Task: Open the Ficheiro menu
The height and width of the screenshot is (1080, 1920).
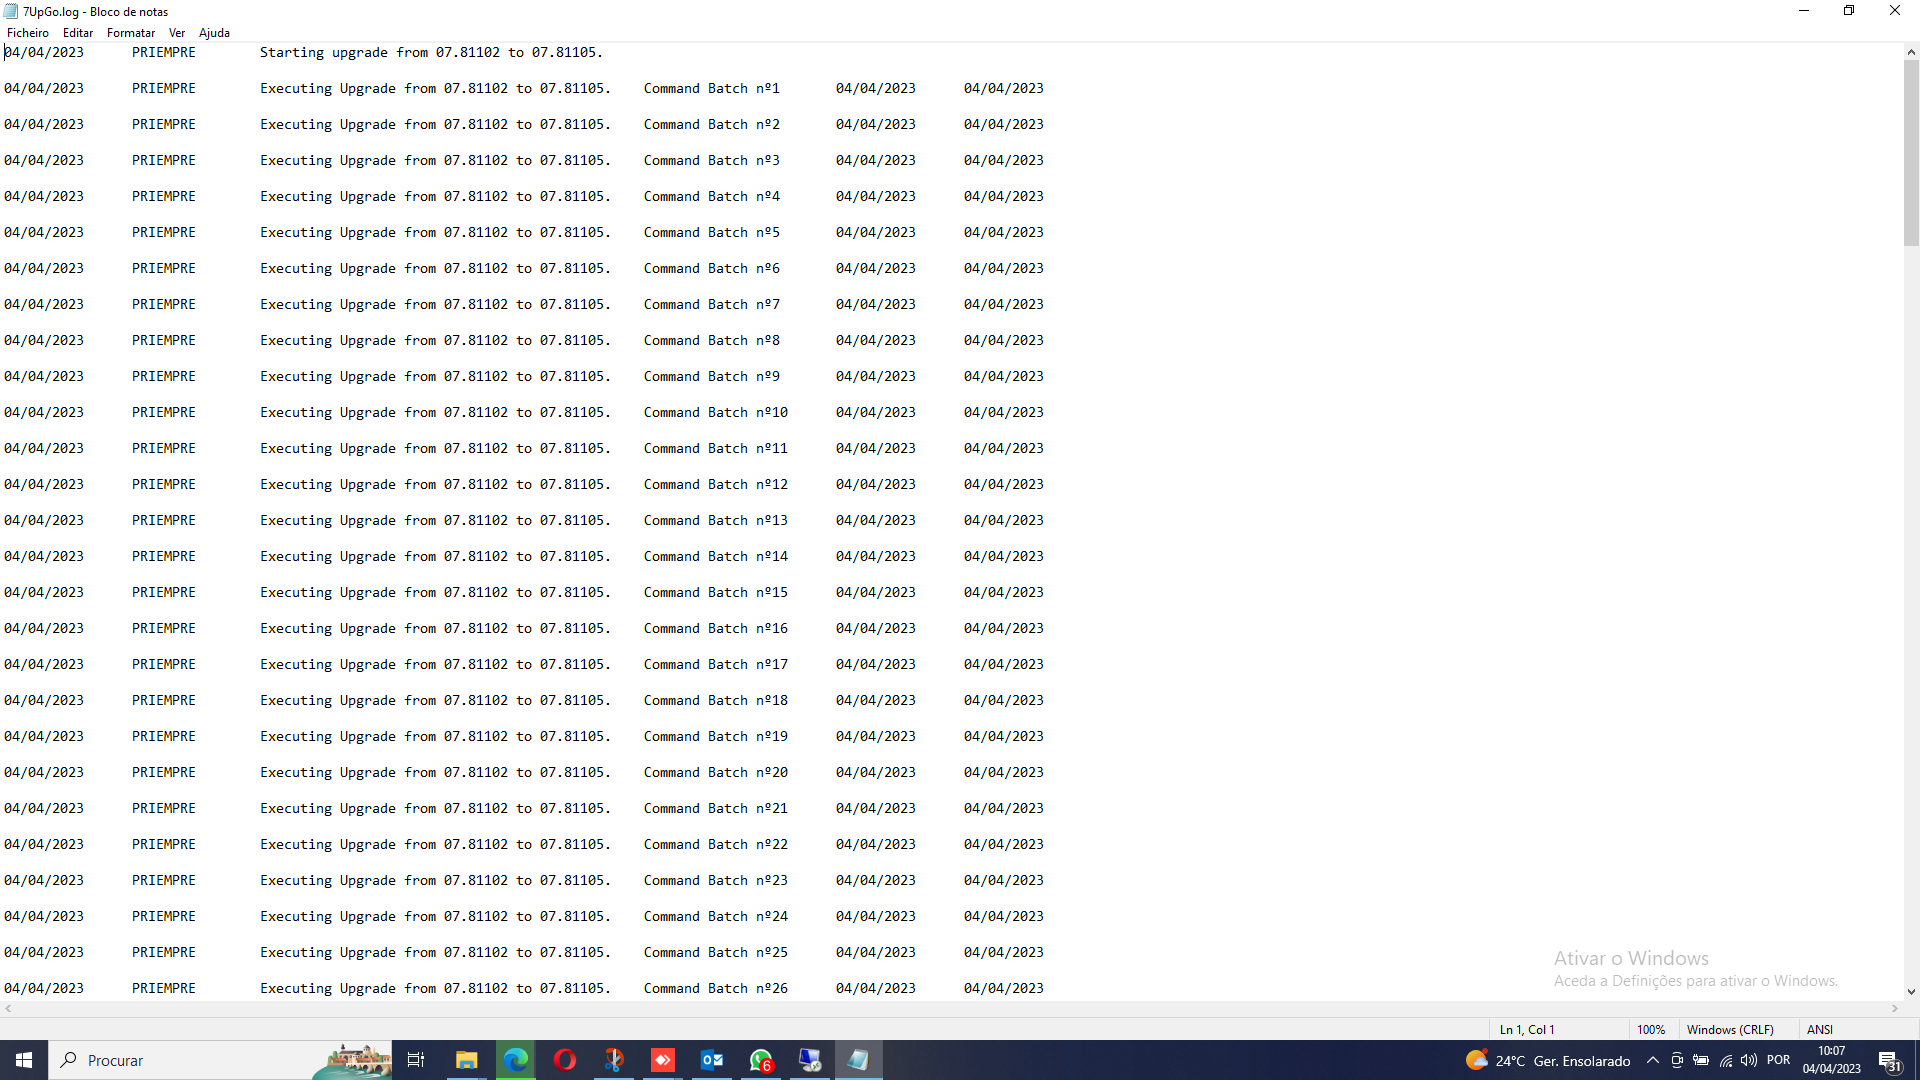Action: (27, 33)
